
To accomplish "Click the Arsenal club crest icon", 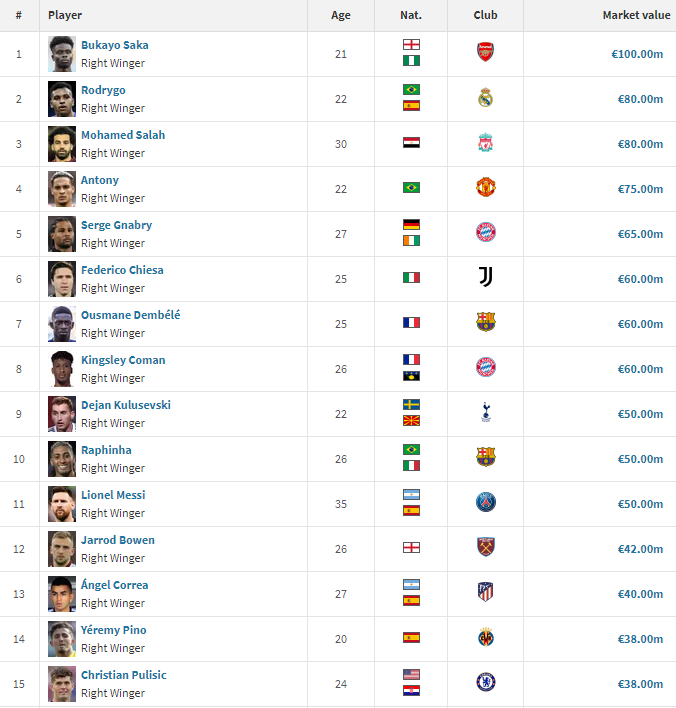I will 485,52.
